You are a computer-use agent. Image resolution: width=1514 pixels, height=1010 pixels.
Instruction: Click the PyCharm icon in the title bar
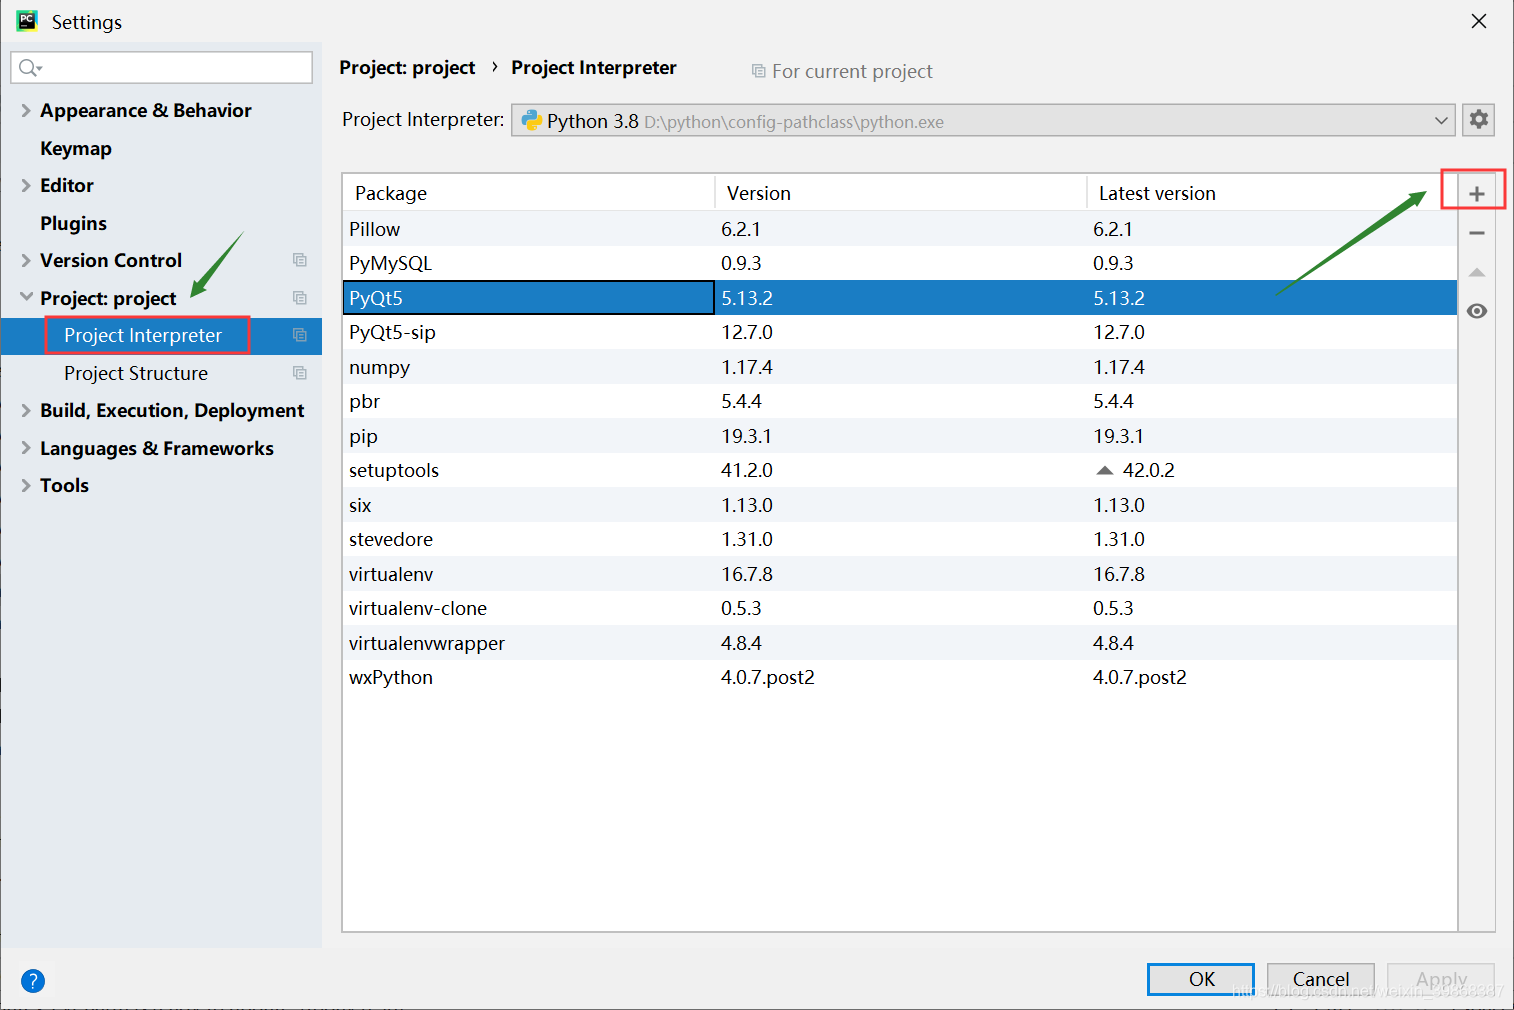coord(27,21)
